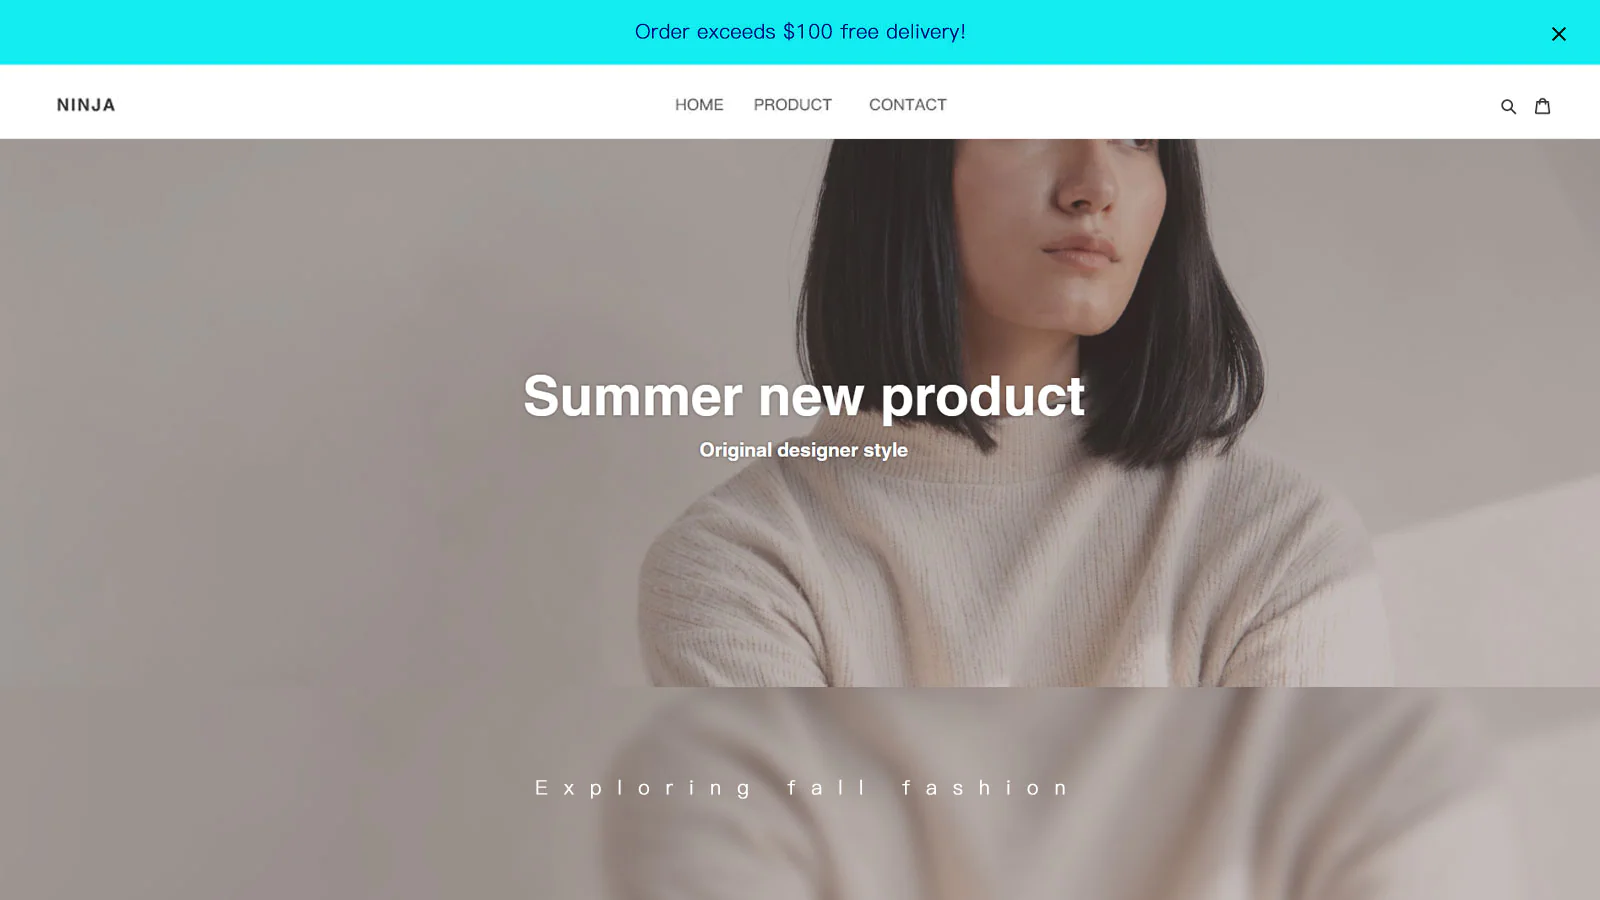Click the Exploring fall fashion caption
The image size is (1600, 900).
pos(802,788)
